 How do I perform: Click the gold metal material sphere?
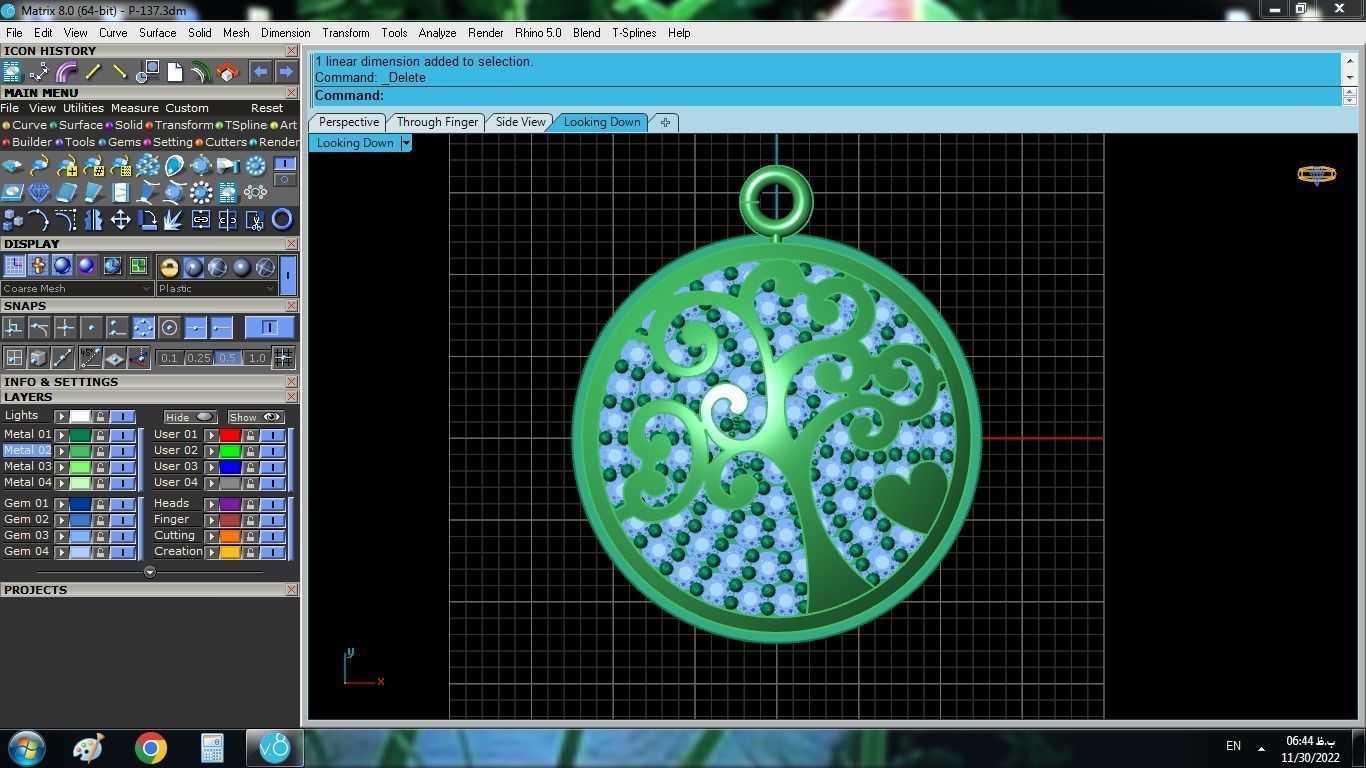point(169,267)
